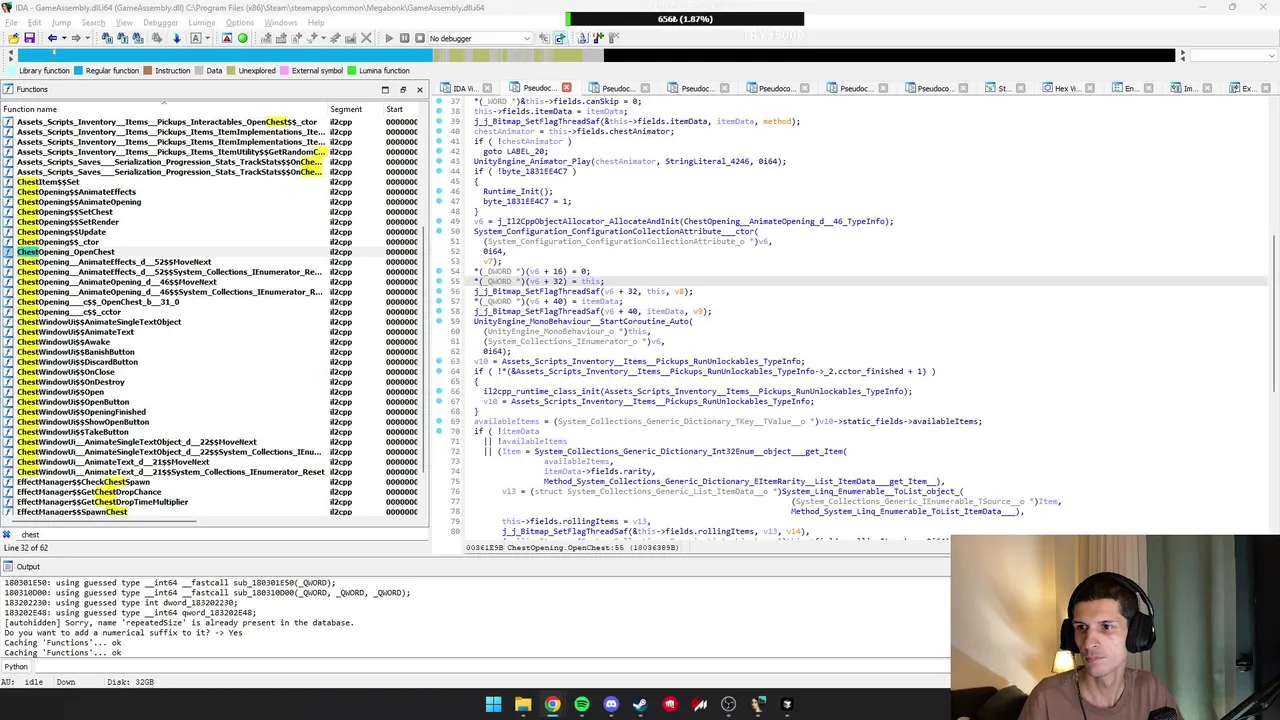
Task: Open Chrome from the taskbar
Action: (x=552, y=704)
